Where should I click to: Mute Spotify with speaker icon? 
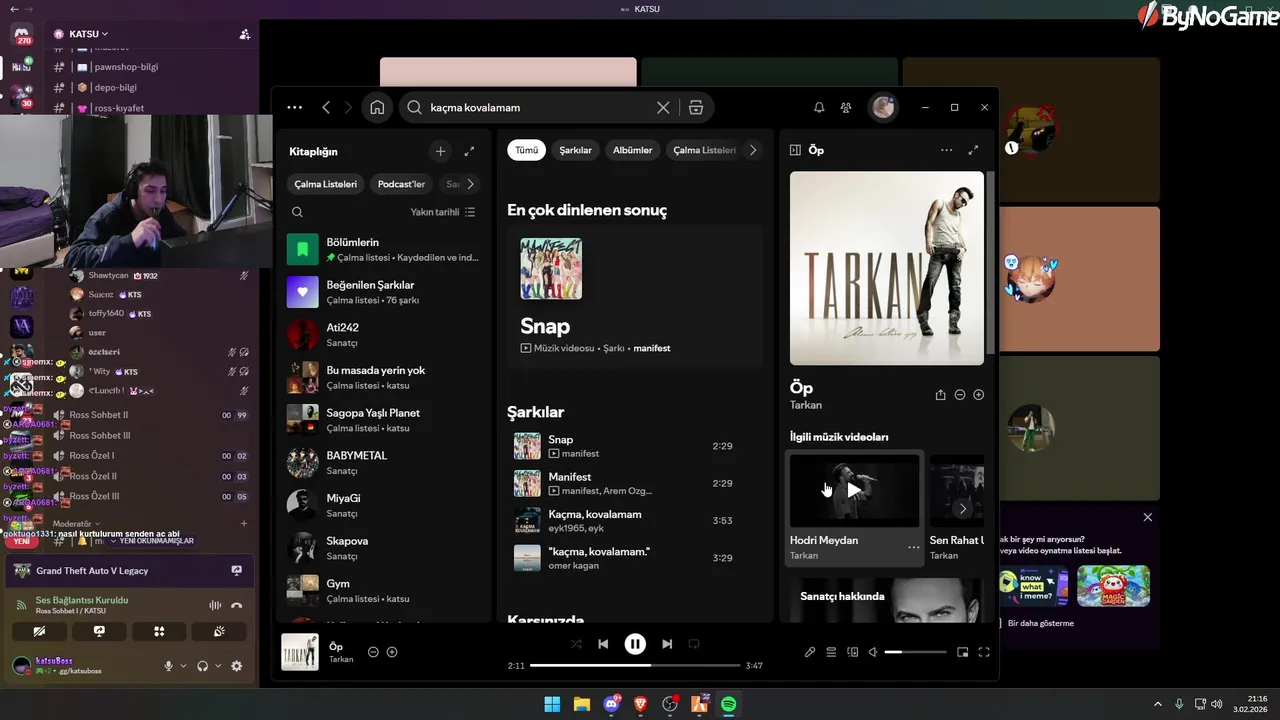pos(873,652)
